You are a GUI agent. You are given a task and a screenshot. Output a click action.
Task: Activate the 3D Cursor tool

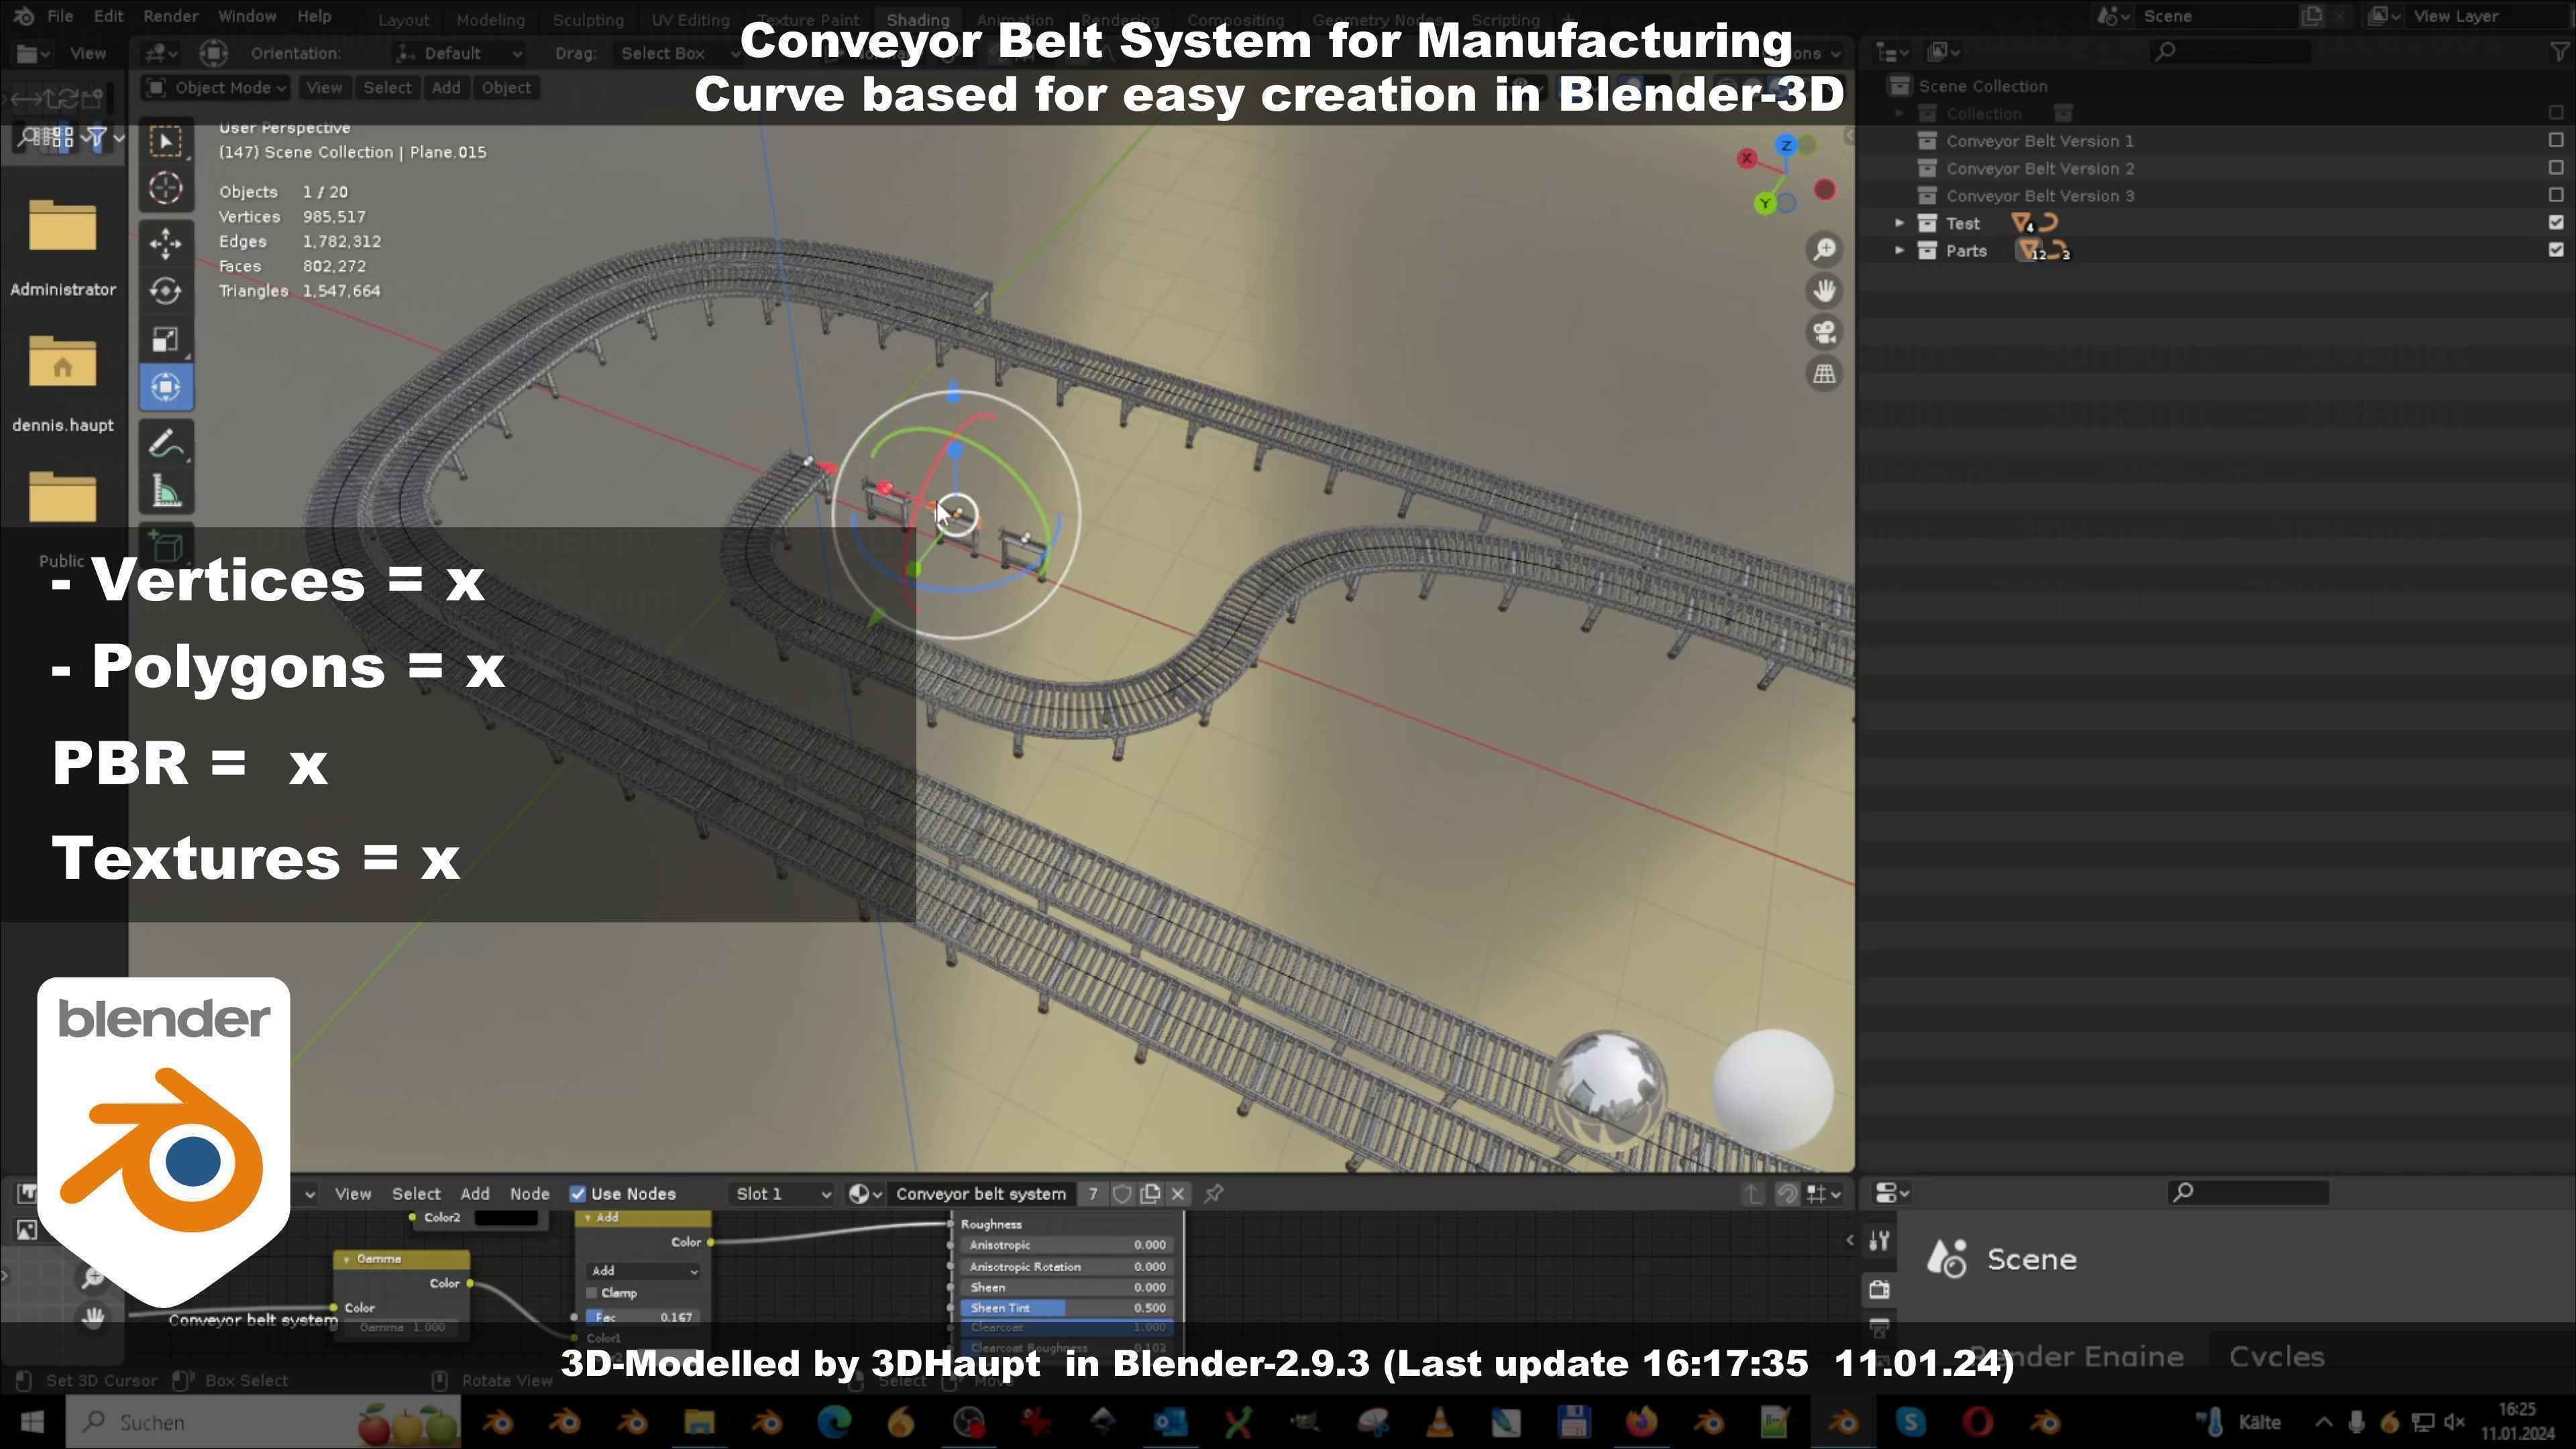click(x=166, y=188)
